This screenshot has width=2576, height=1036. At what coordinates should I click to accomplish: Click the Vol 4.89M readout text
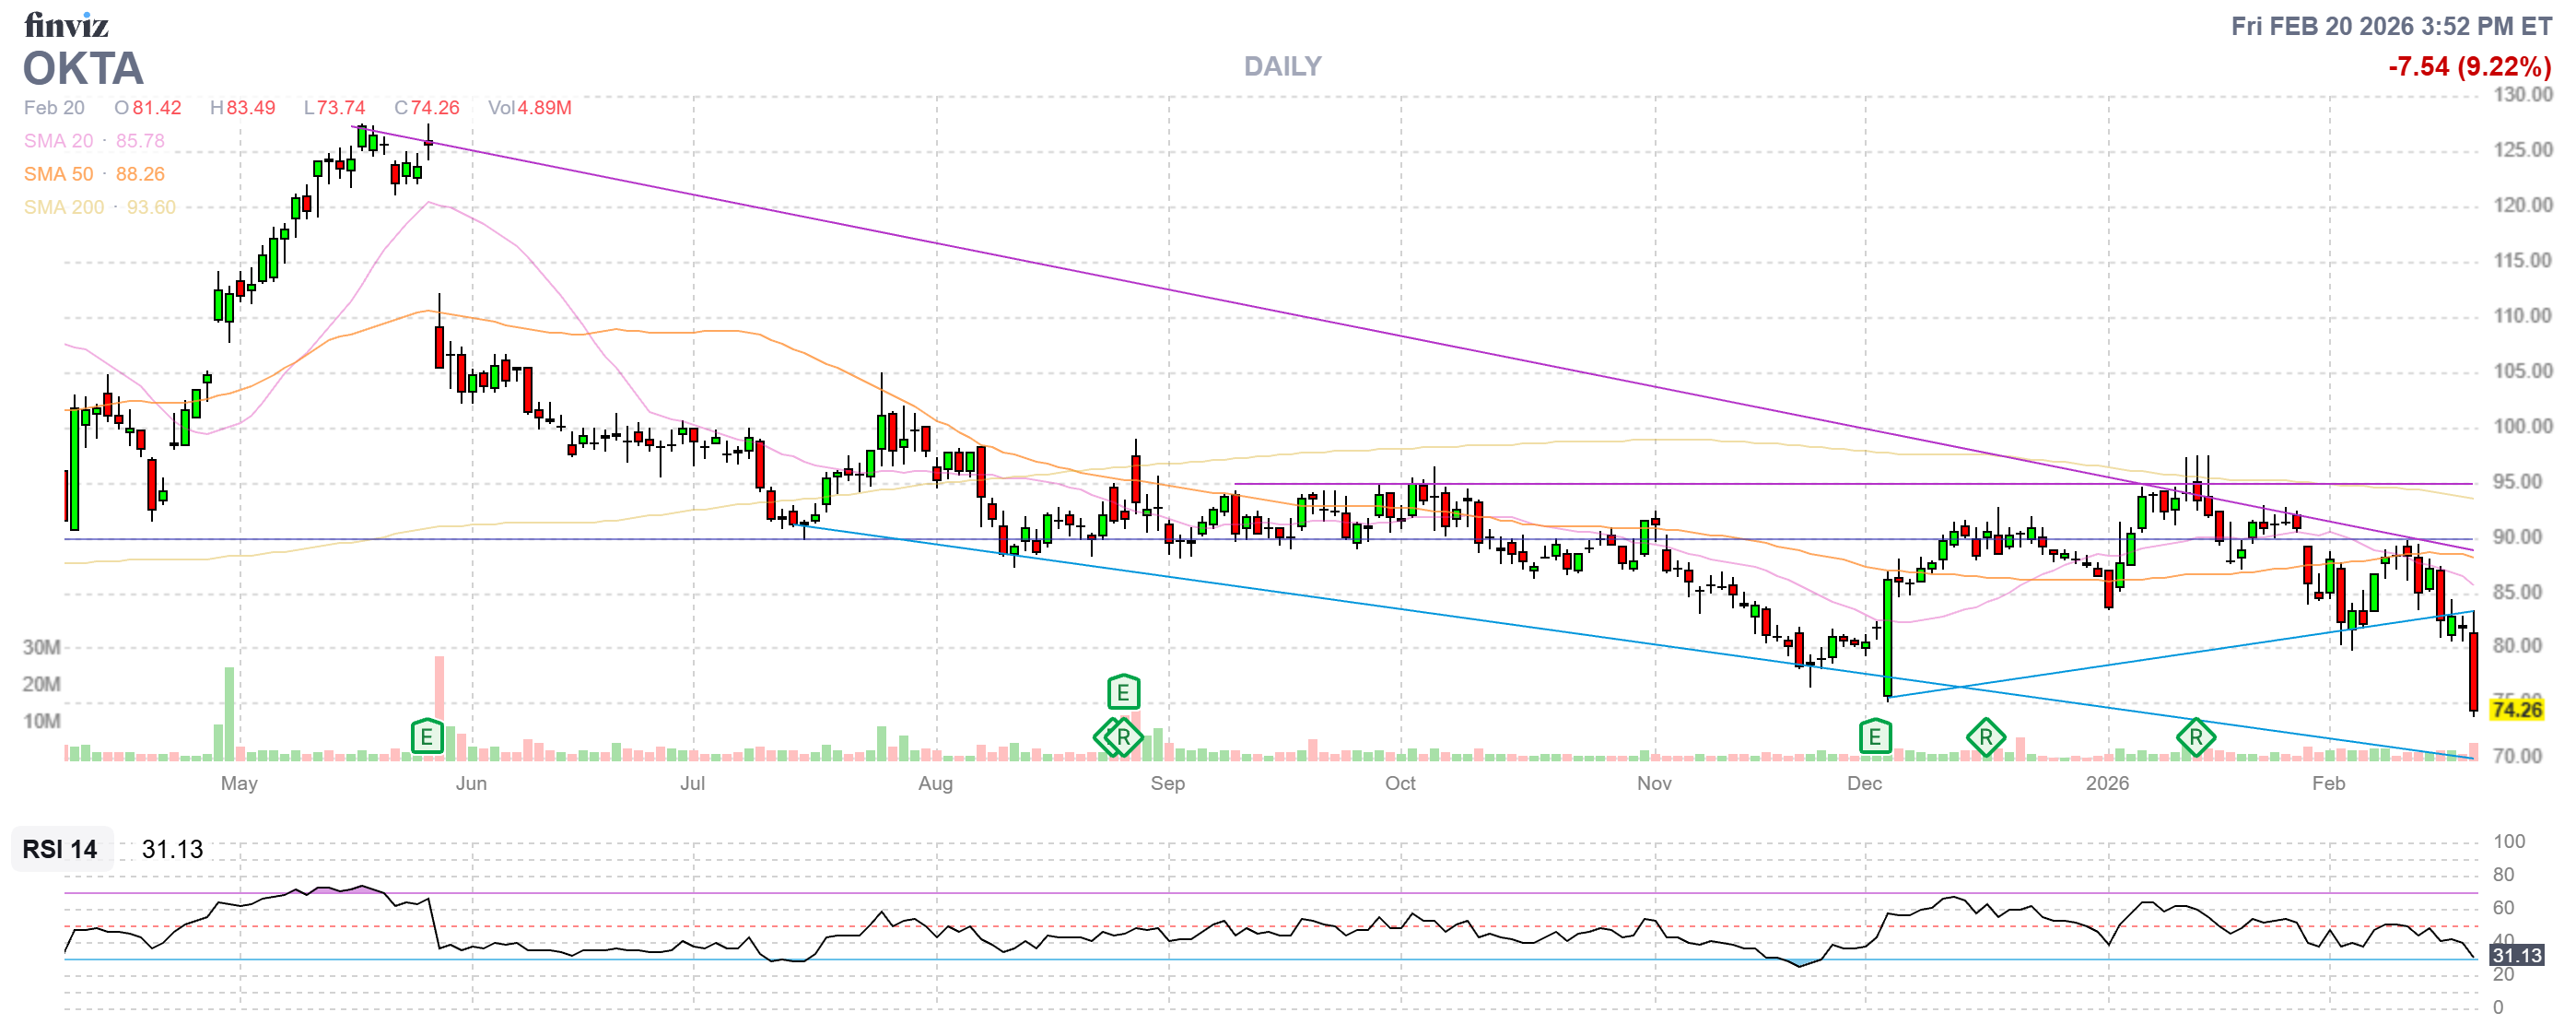(x=529, y=108)
